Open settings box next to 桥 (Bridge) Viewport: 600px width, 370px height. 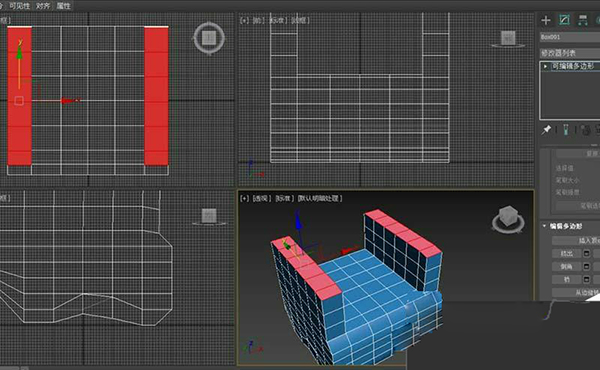(586, 279)
